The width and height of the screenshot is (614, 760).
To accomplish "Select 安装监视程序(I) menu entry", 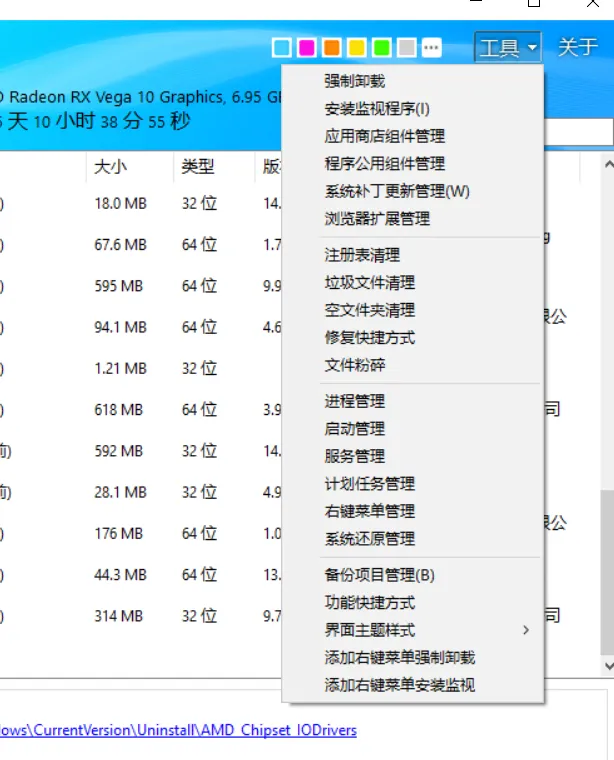I will coord(412,109).
